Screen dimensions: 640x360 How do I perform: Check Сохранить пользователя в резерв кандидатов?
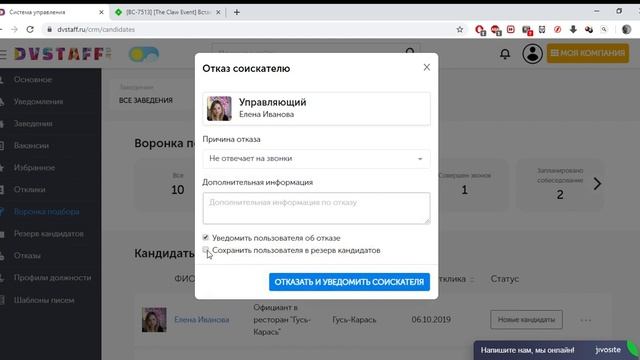pyautogui.click(x=206, y=249)
